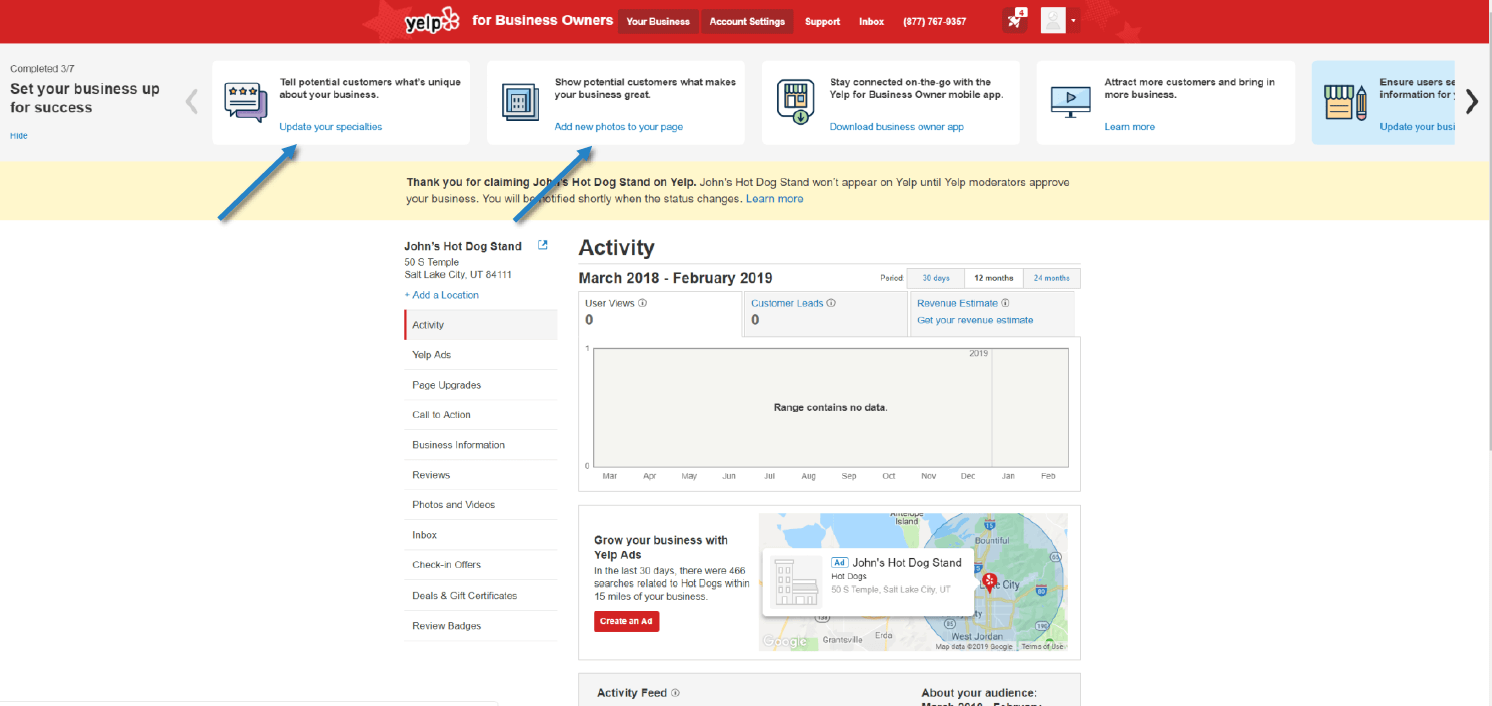Click the star-rating chat bubble specialties icon
The image size is (1492, 706).
click(246, 102)
